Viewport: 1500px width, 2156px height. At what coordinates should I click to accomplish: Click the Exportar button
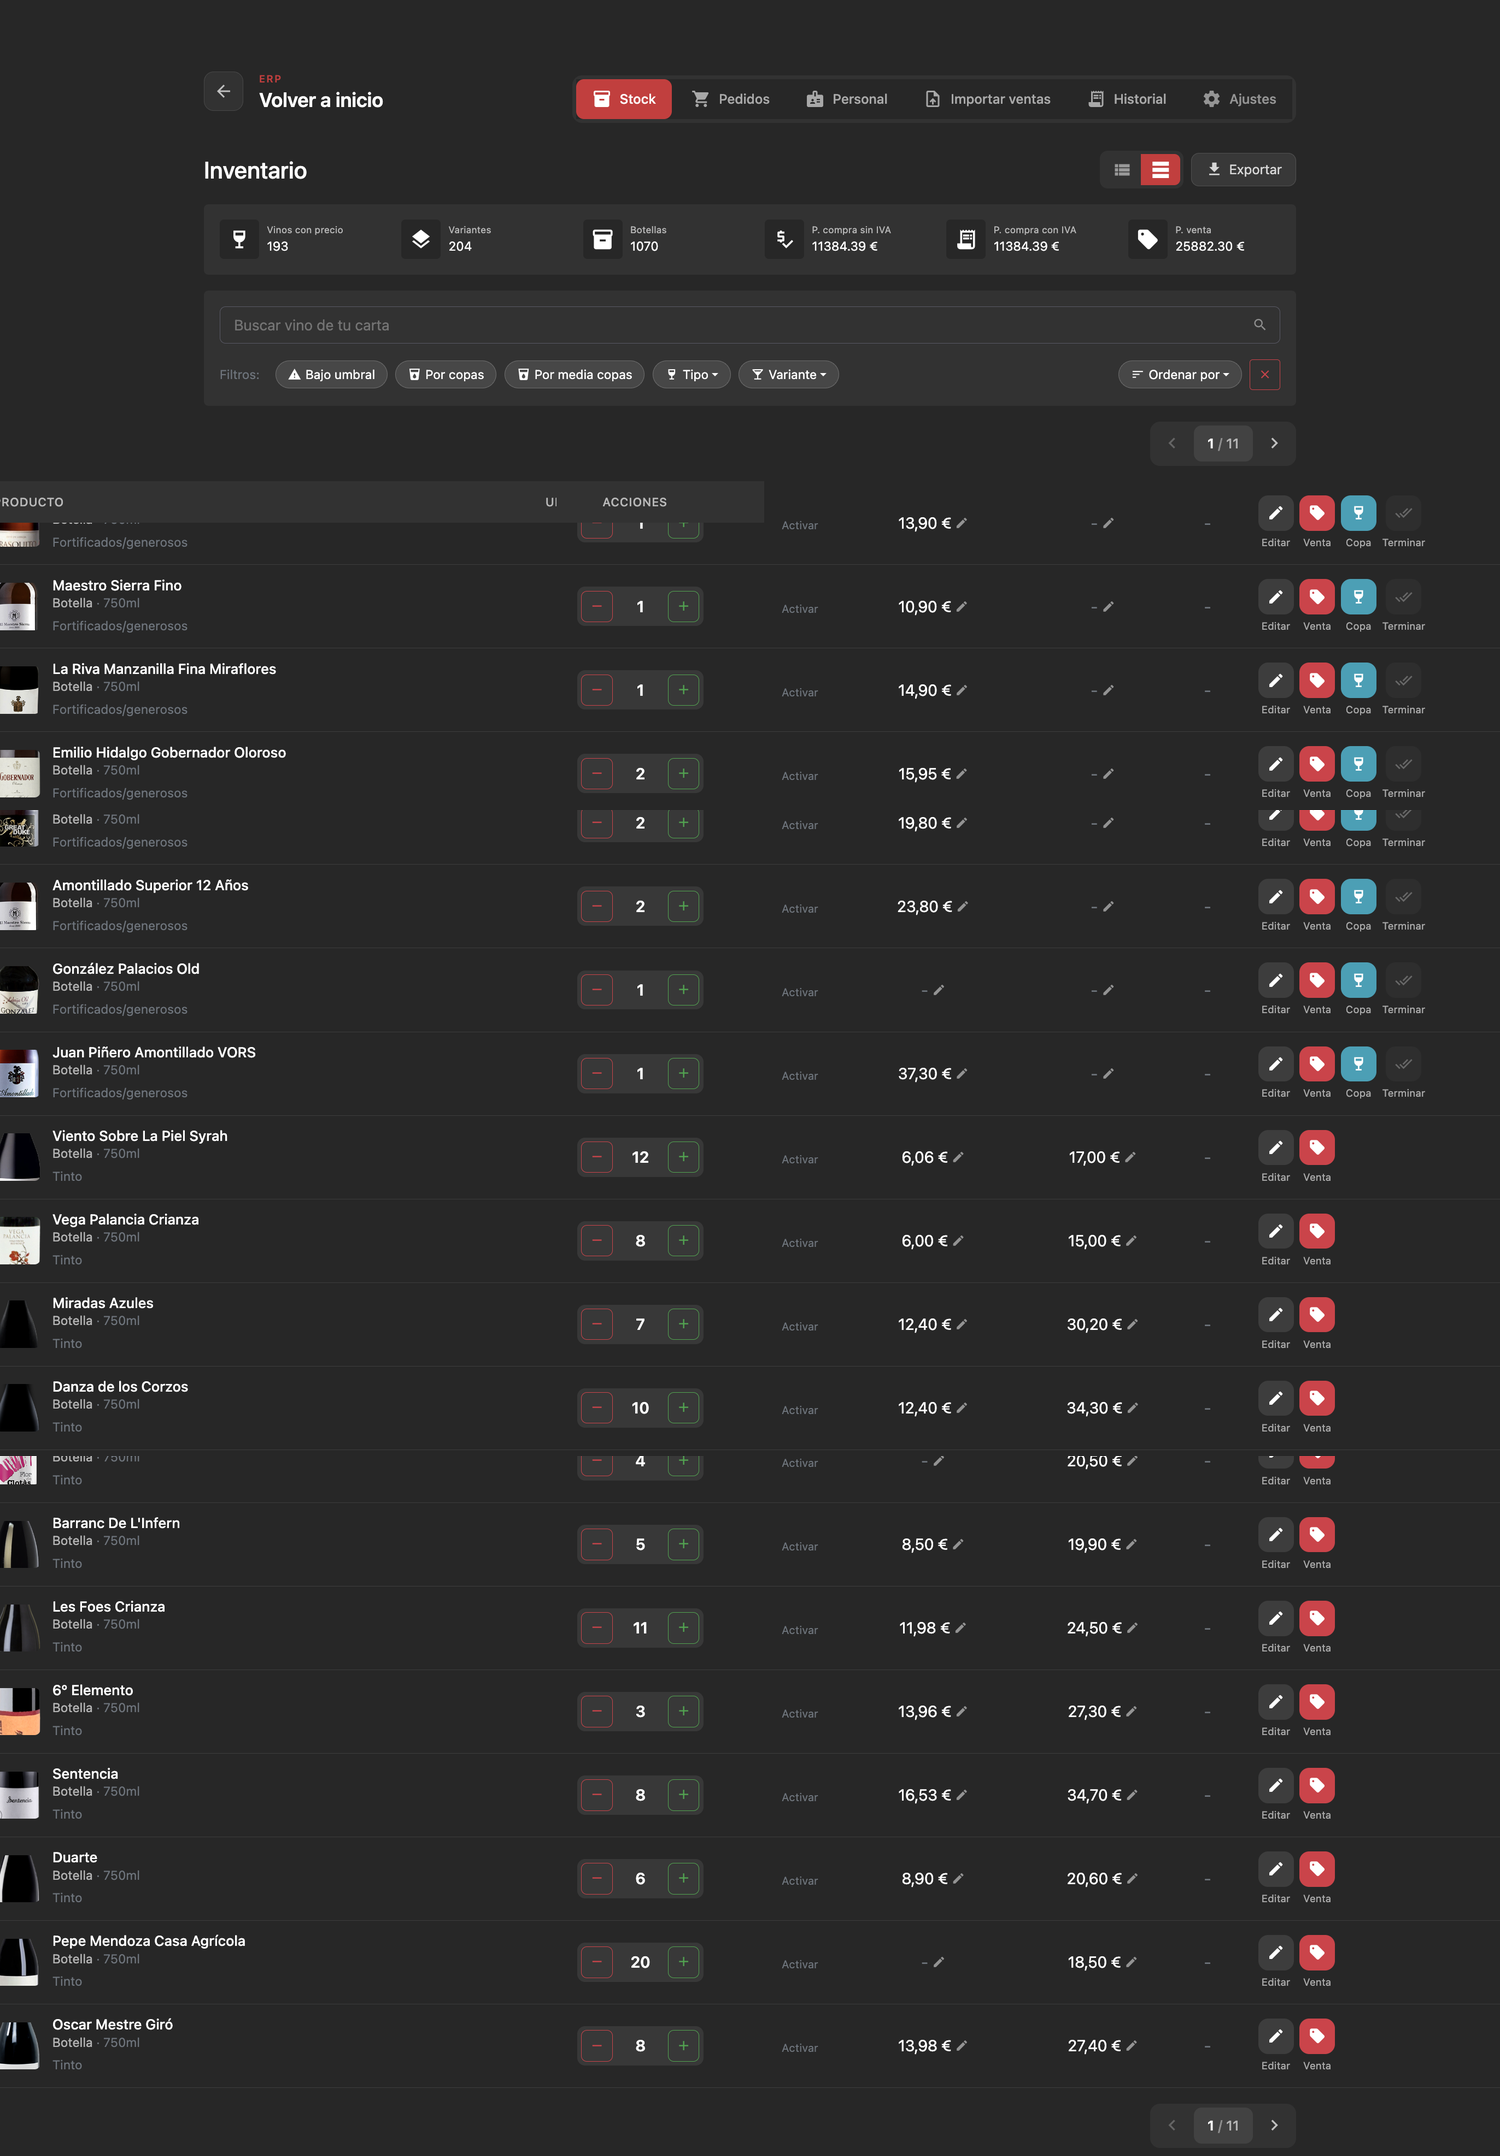click(x=1243, y=170)
